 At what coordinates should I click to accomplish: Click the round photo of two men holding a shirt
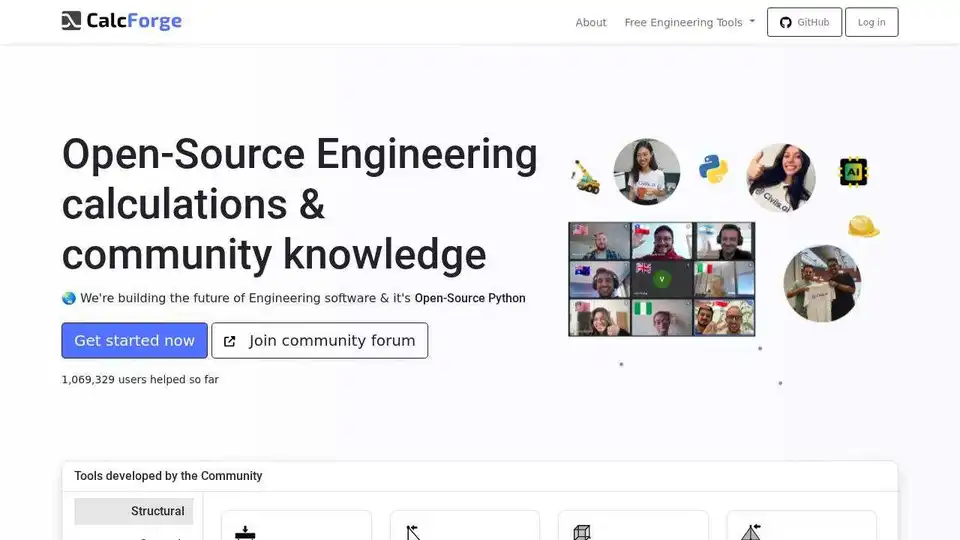(x=822, y=283)
